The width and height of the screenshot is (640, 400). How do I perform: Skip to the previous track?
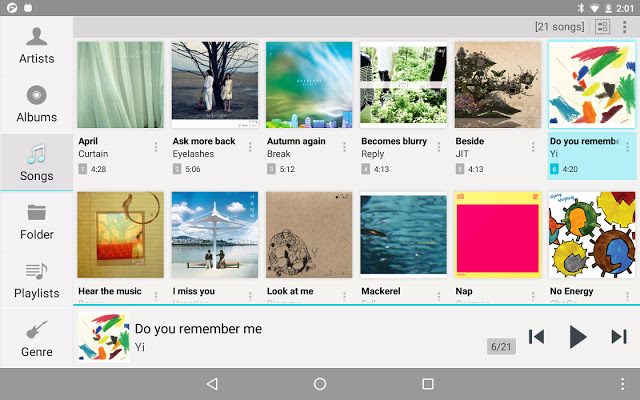[536, 337]
